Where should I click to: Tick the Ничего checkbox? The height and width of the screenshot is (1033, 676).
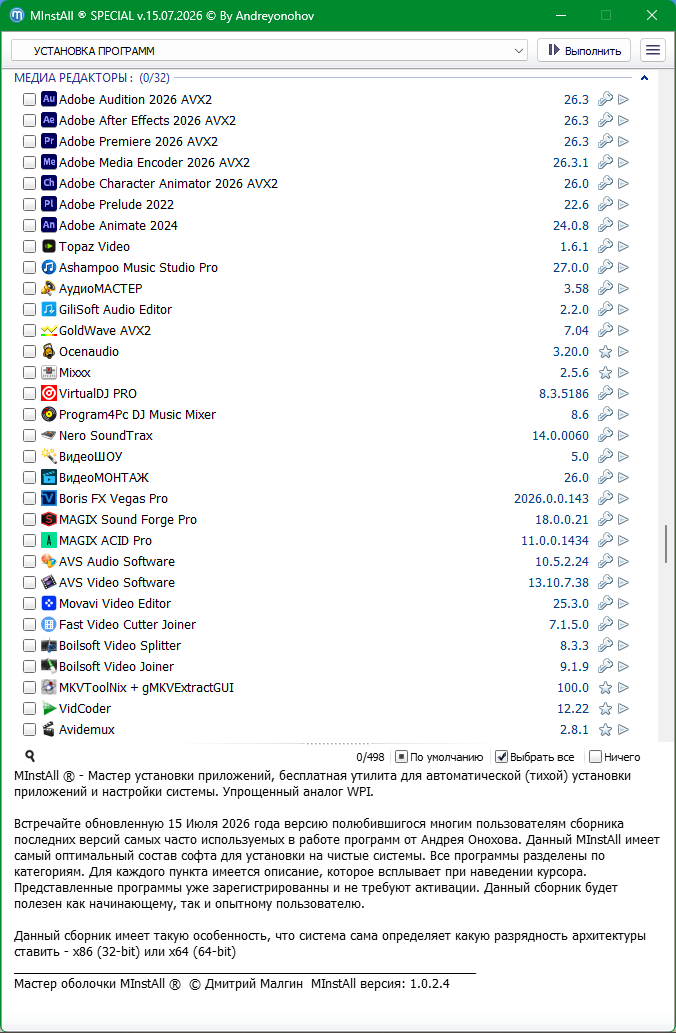coord(595,757)
